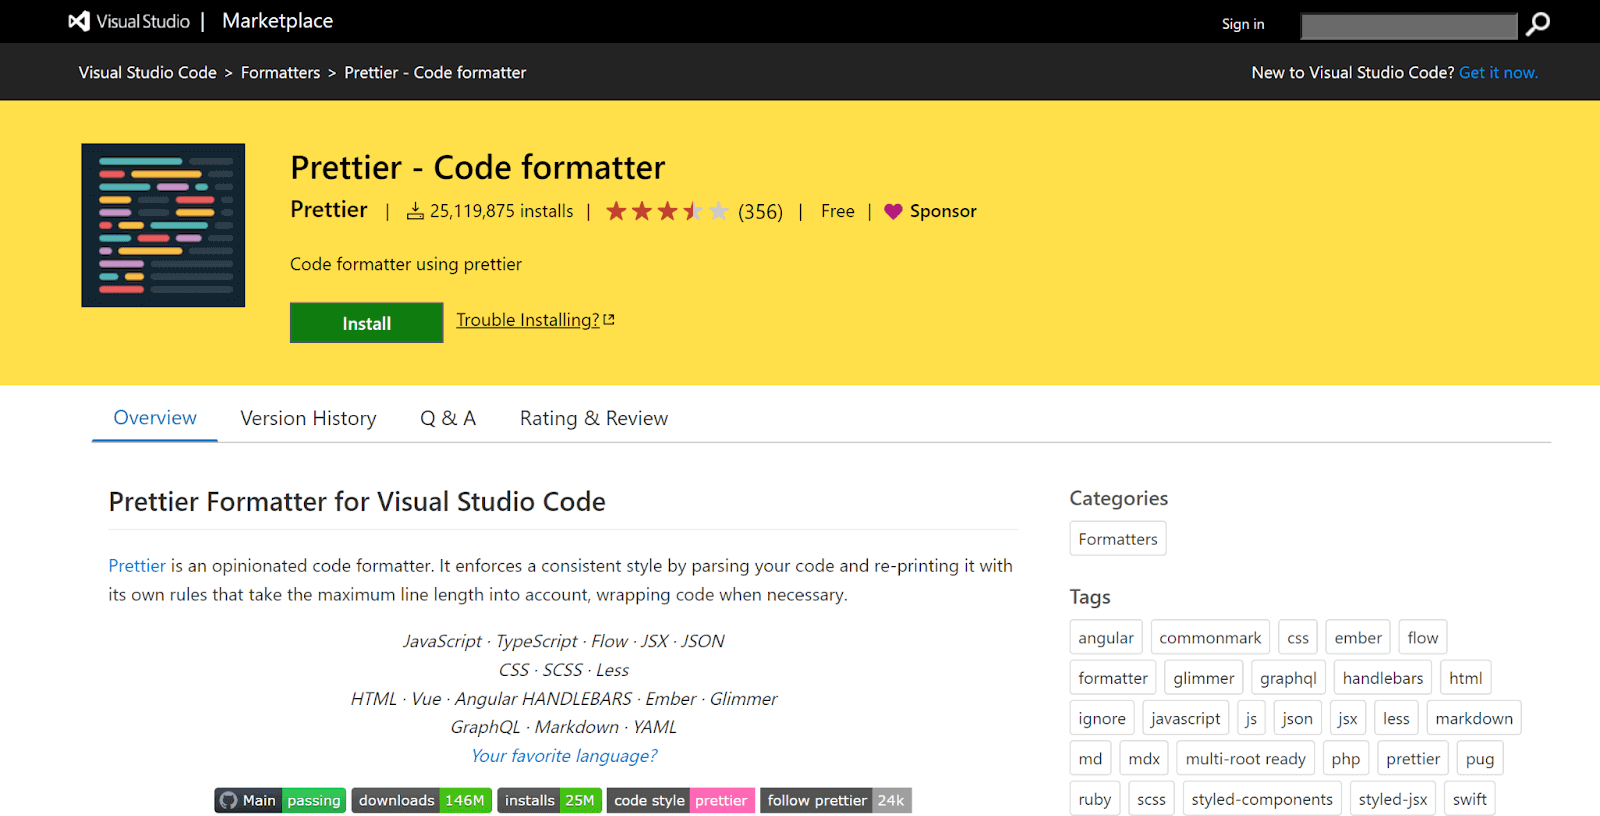The width and height of the screenshot is (1600, 816).
Task: Click Sign in at the top
Action: pos(1242,24)
